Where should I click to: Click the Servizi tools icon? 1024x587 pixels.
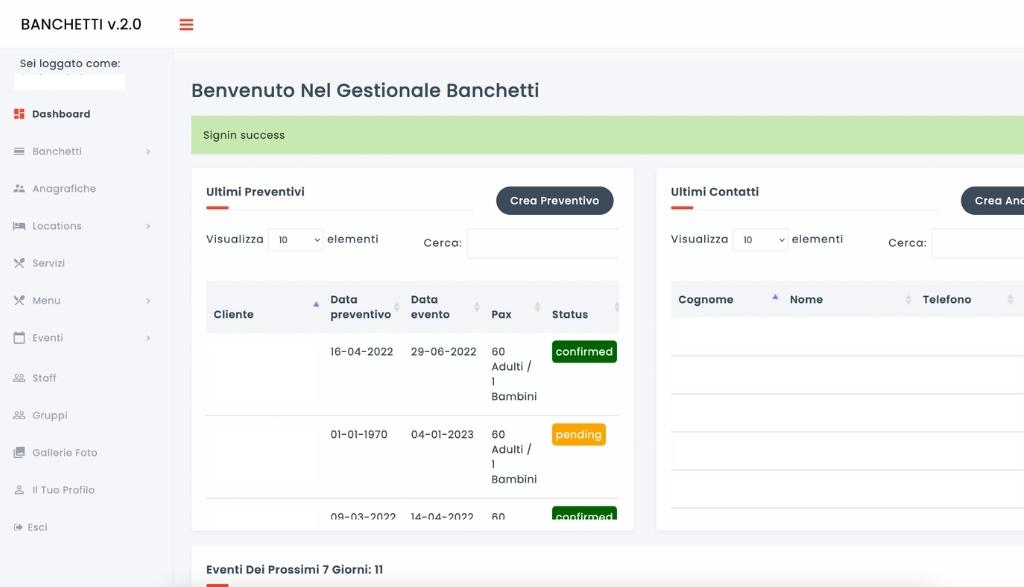coord(19,264)
